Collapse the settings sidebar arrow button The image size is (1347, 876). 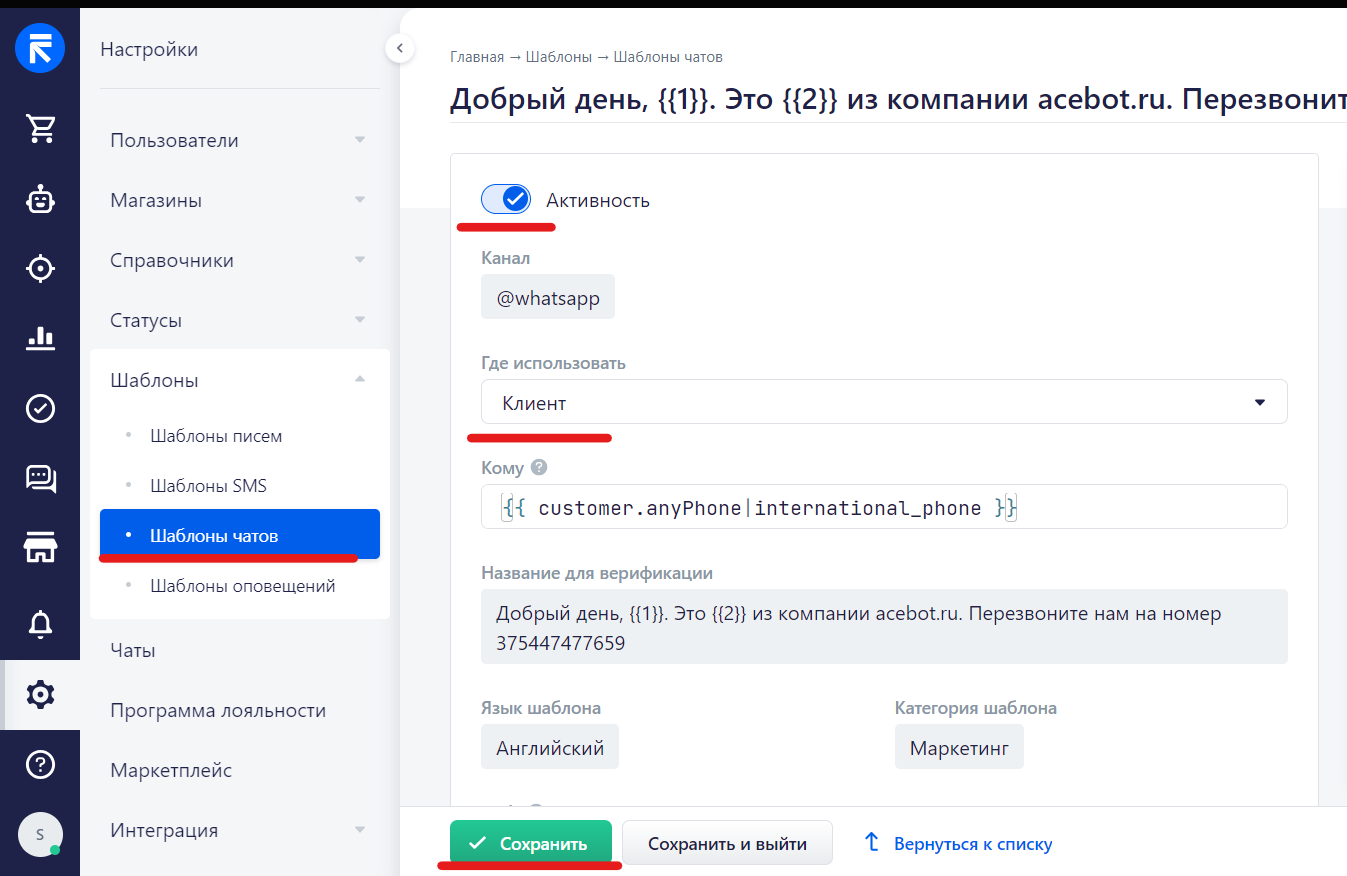pos(399,48)
